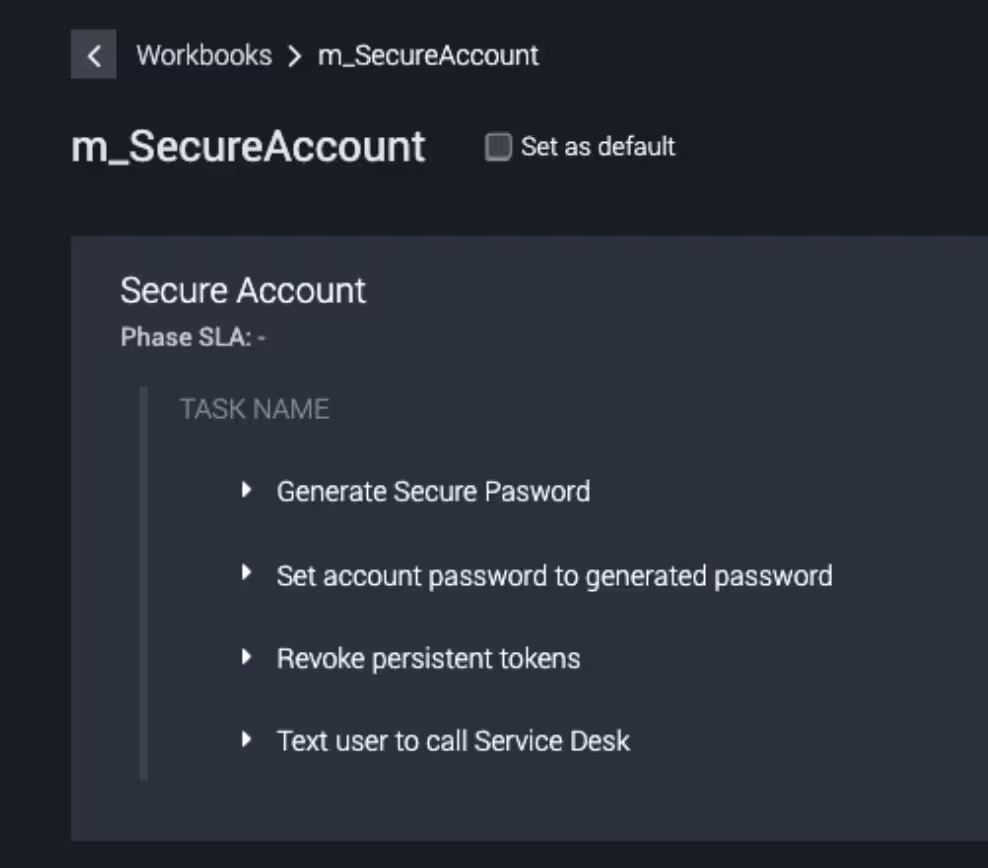Select the Generate Secure Pasword task name
The image size is (988, 868).
433,491
